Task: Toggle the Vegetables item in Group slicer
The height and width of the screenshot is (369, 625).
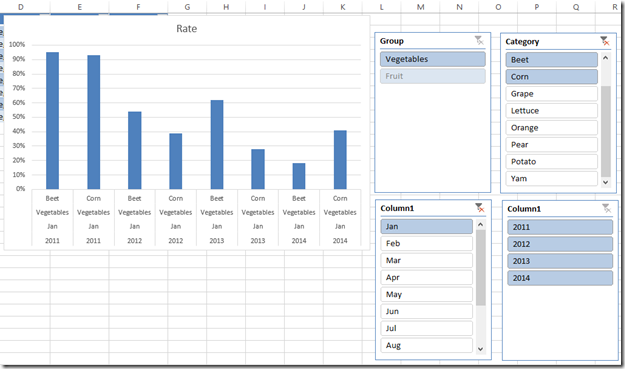Action: [x=432, y=59]
